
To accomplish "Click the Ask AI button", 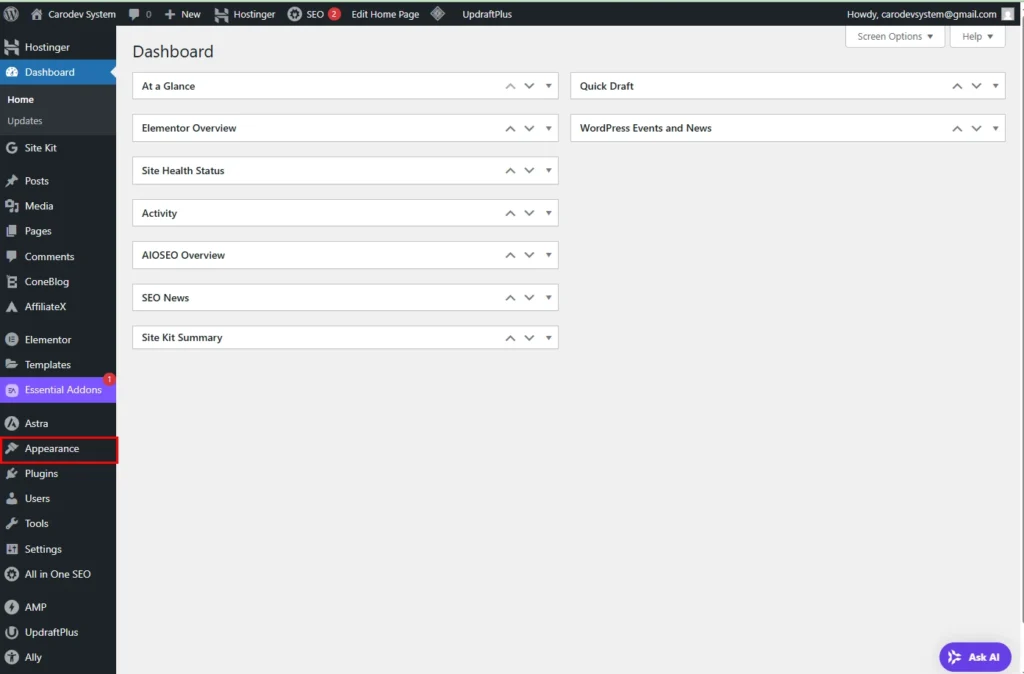I will pos(975,657).
